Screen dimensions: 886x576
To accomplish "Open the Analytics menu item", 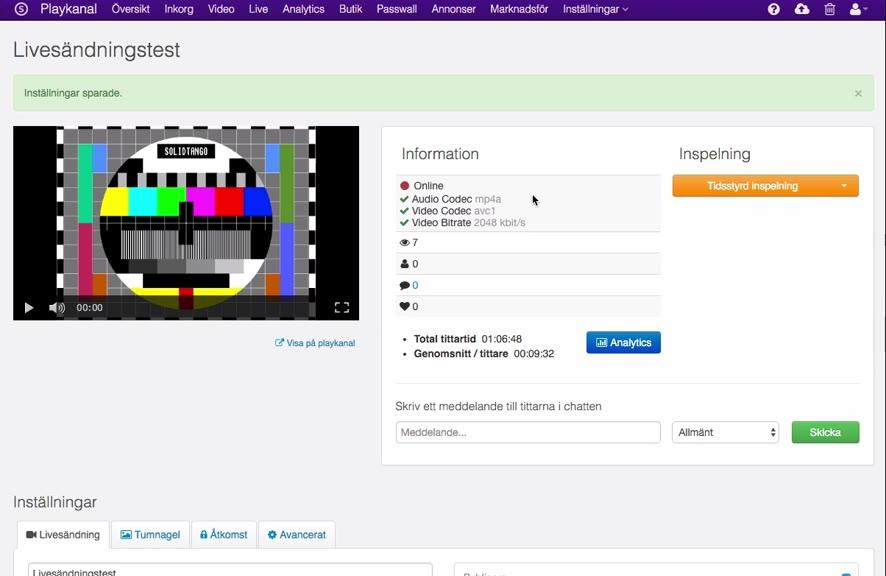I will pos(303,9).
